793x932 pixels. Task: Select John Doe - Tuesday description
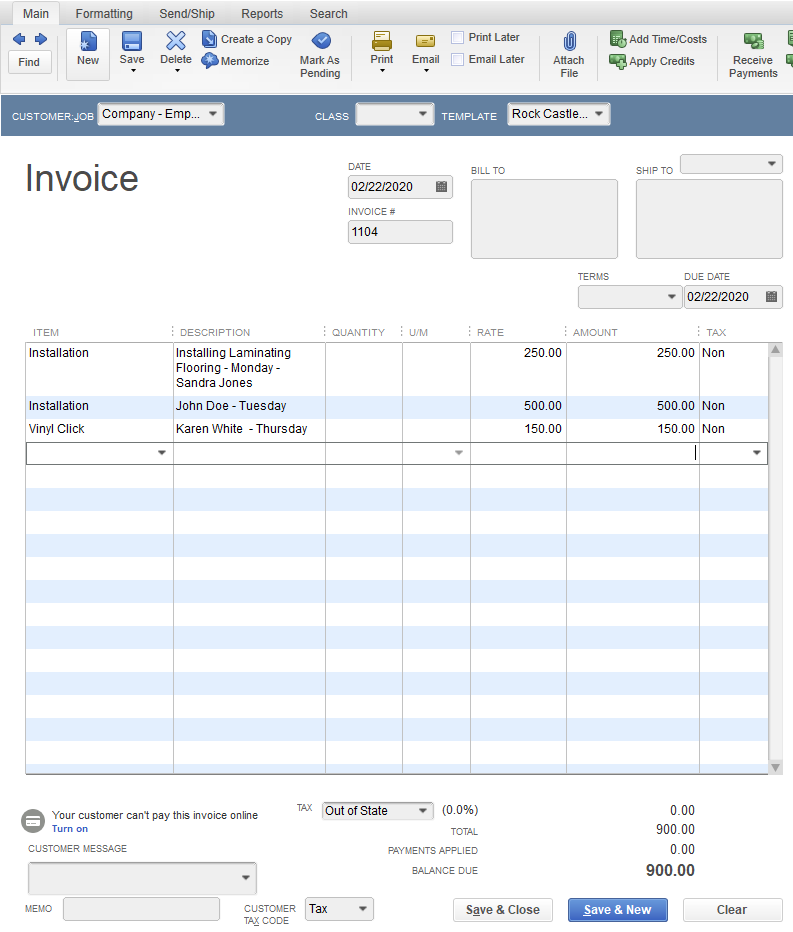click(x=249, y=406)
